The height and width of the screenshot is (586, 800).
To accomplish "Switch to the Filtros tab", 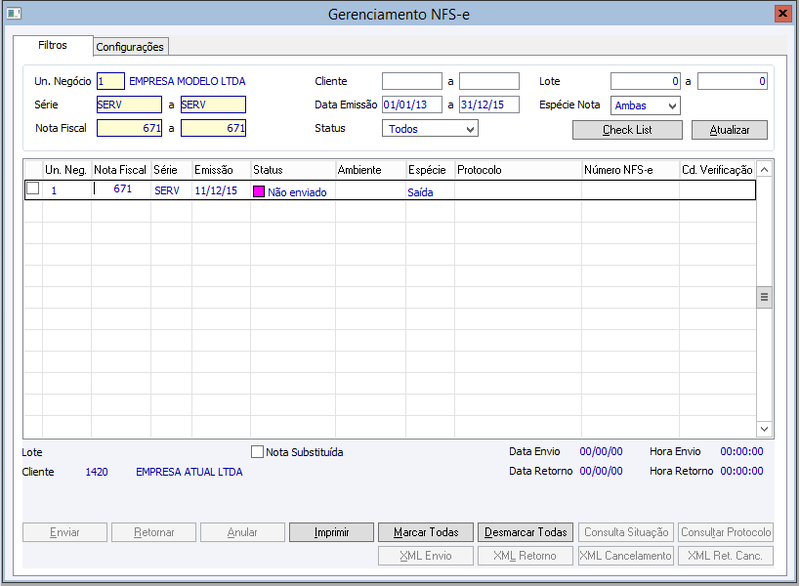I will (53, 45).
